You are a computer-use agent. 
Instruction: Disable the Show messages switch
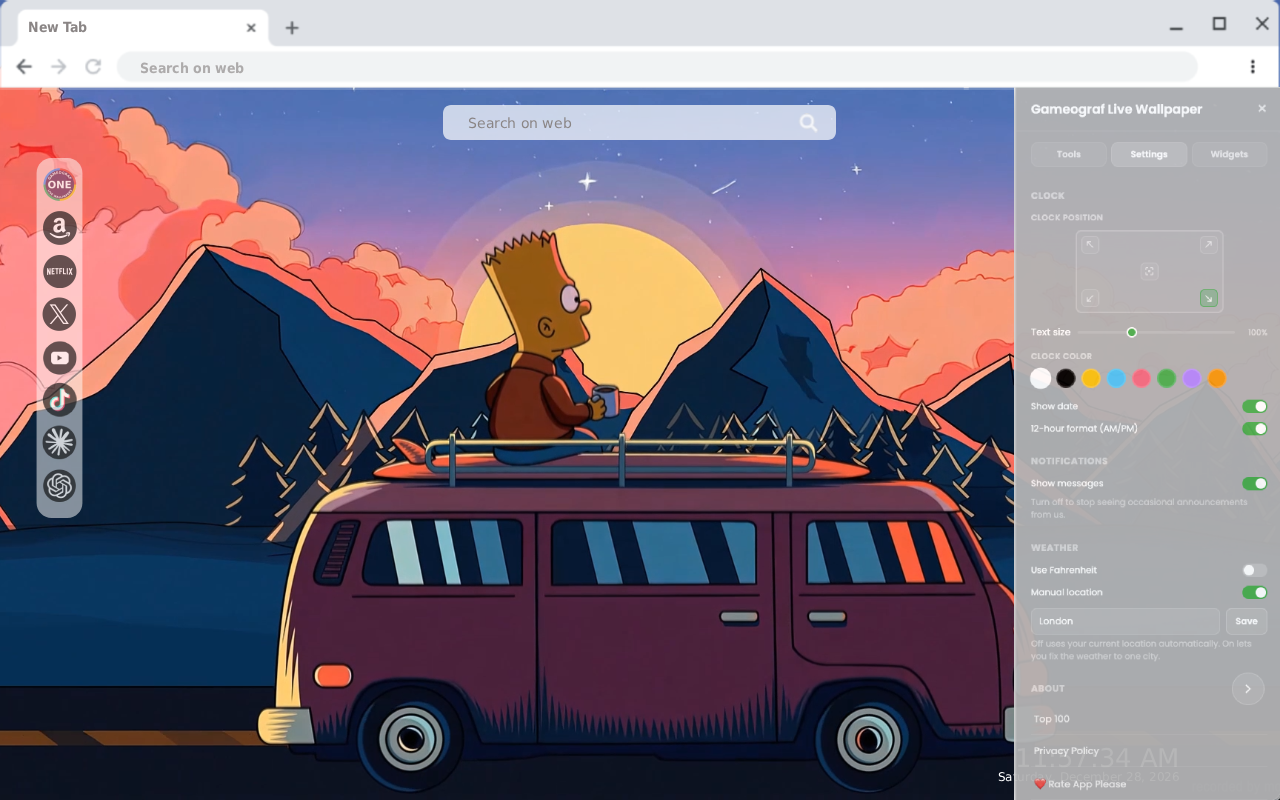click(x=1254, y=484)
